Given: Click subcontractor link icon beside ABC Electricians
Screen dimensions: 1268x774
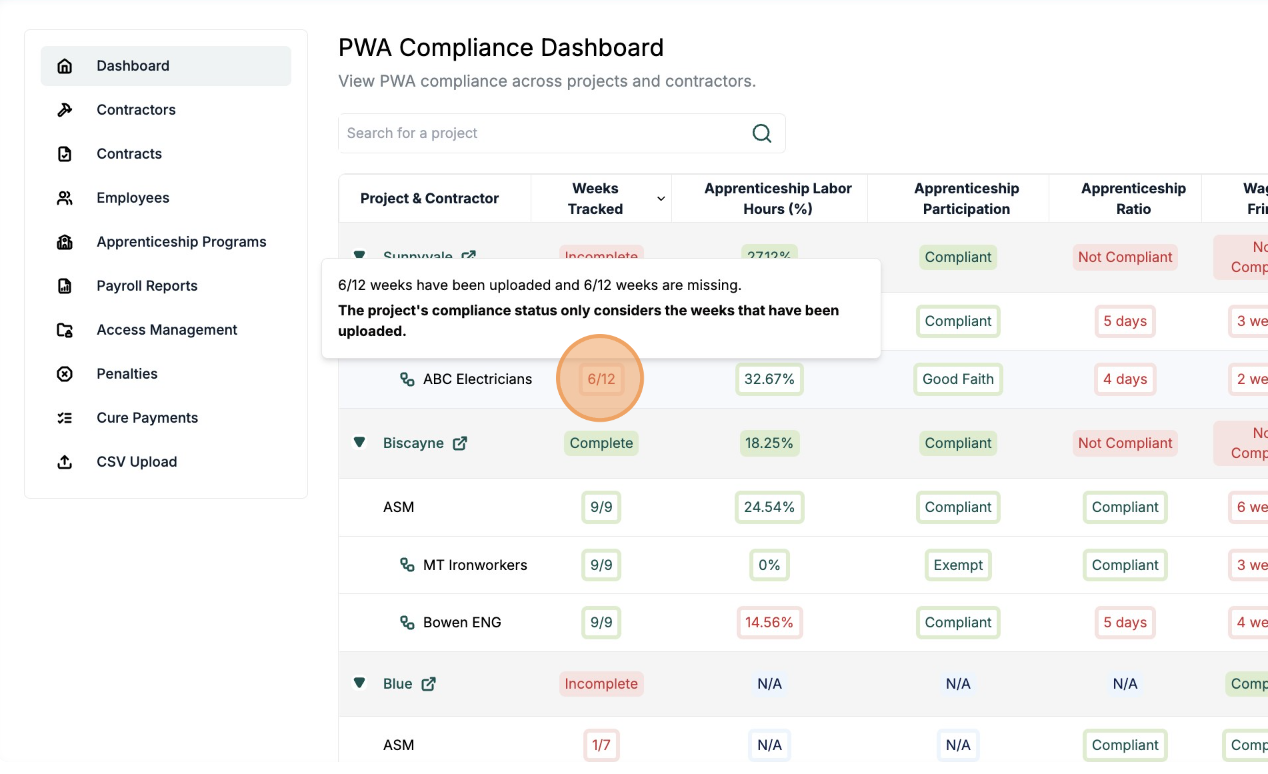Looking at the screenshot, I should [407, 380].
